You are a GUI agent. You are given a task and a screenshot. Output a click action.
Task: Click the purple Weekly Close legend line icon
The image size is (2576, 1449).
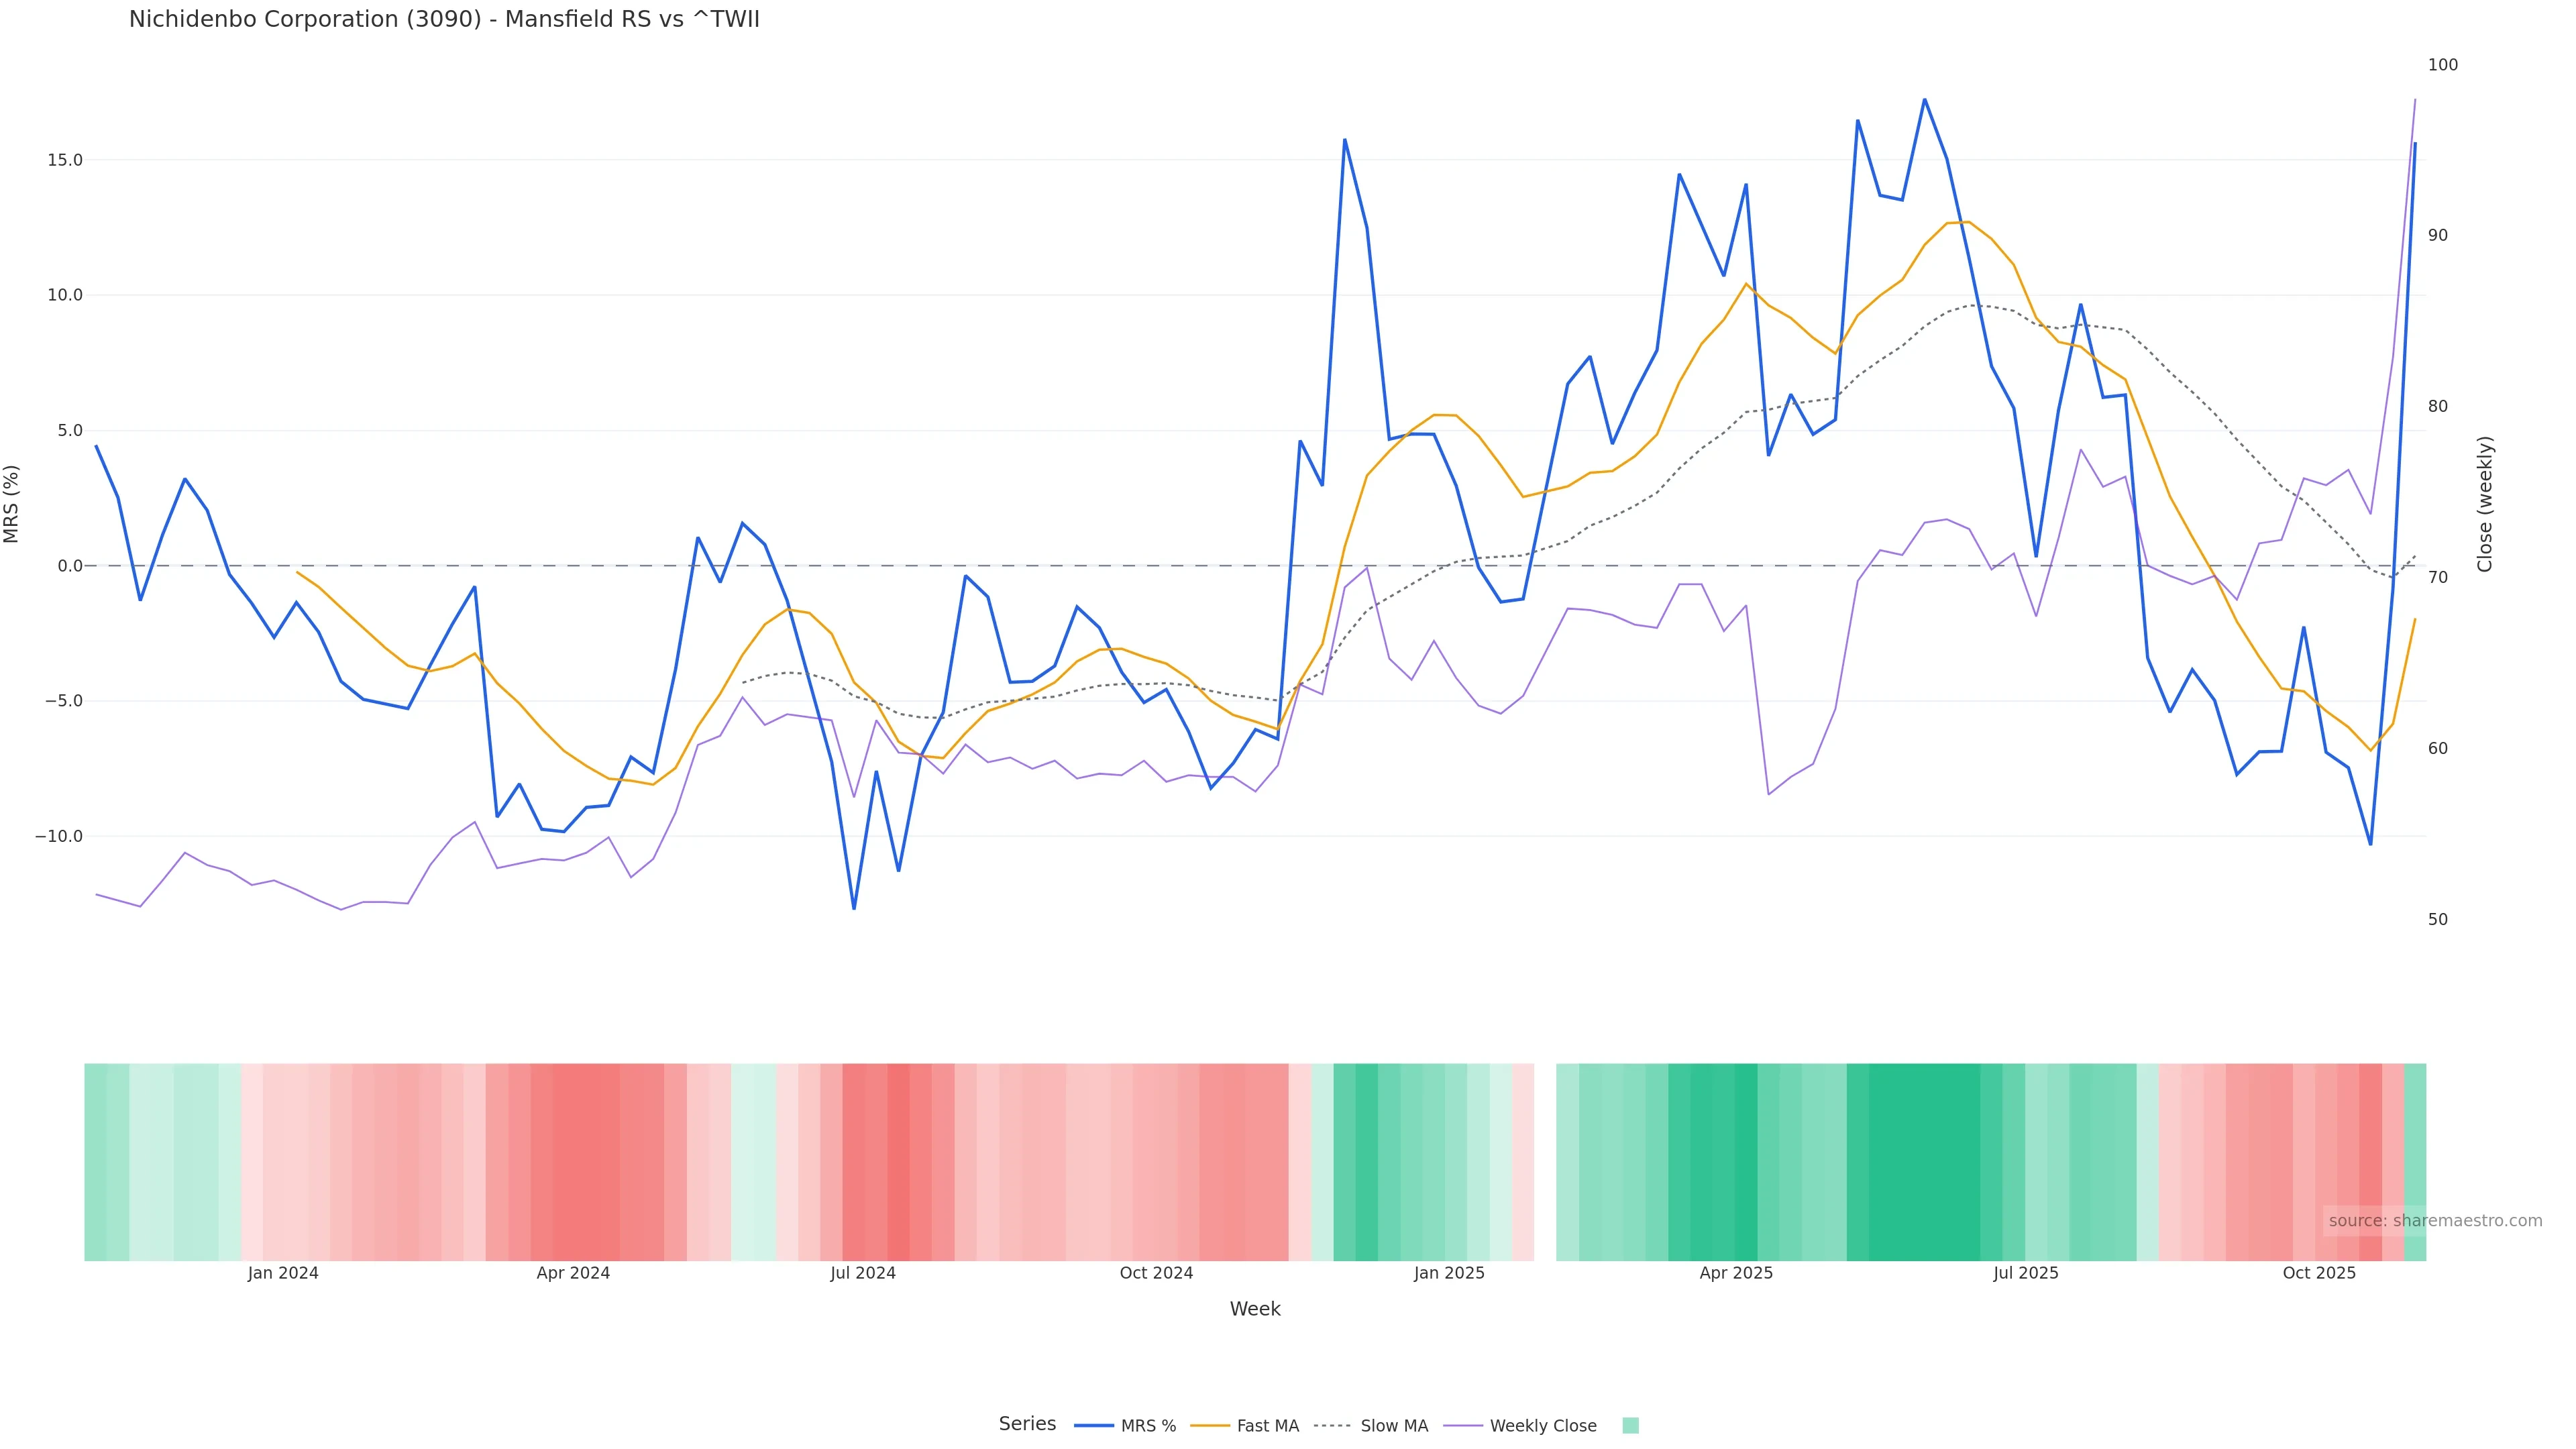(x=1463, y=1426)
